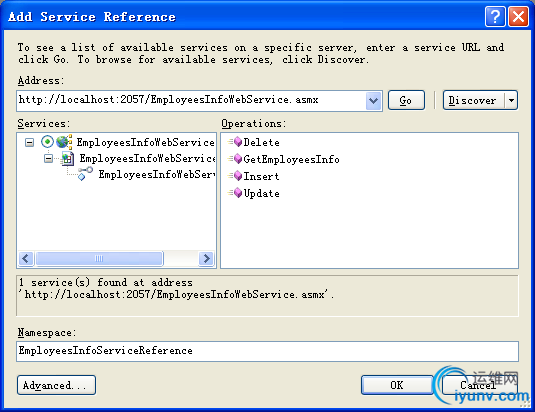Viewport: 535px width, 412px height.
Task: Click the Delete operation text
Action: [x=261, y=142]
